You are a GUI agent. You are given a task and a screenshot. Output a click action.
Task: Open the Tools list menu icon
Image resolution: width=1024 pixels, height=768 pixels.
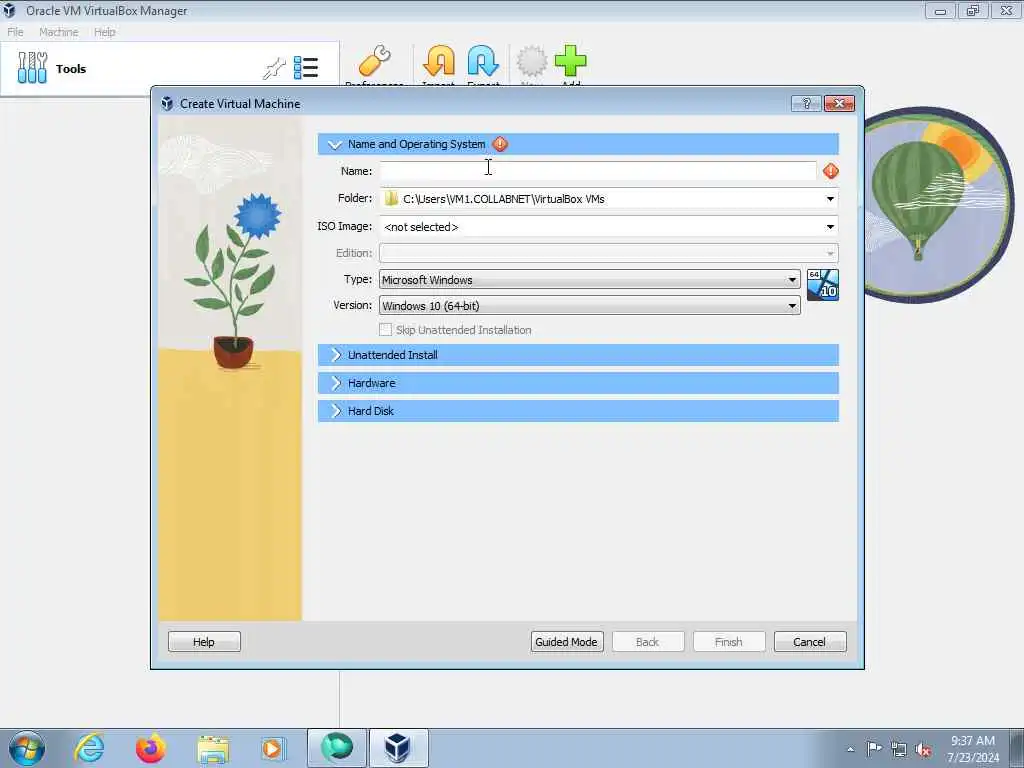click(306, 68)
